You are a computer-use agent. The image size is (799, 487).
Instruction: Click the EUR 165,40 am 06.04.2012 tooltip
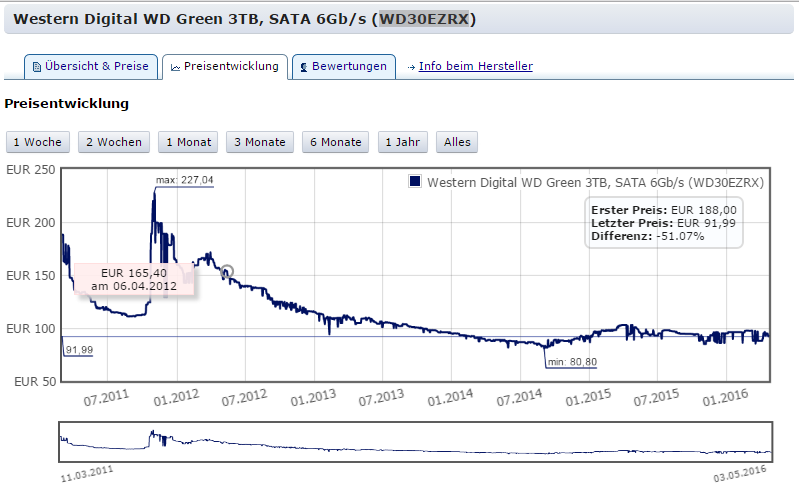[x=134, y=279]
